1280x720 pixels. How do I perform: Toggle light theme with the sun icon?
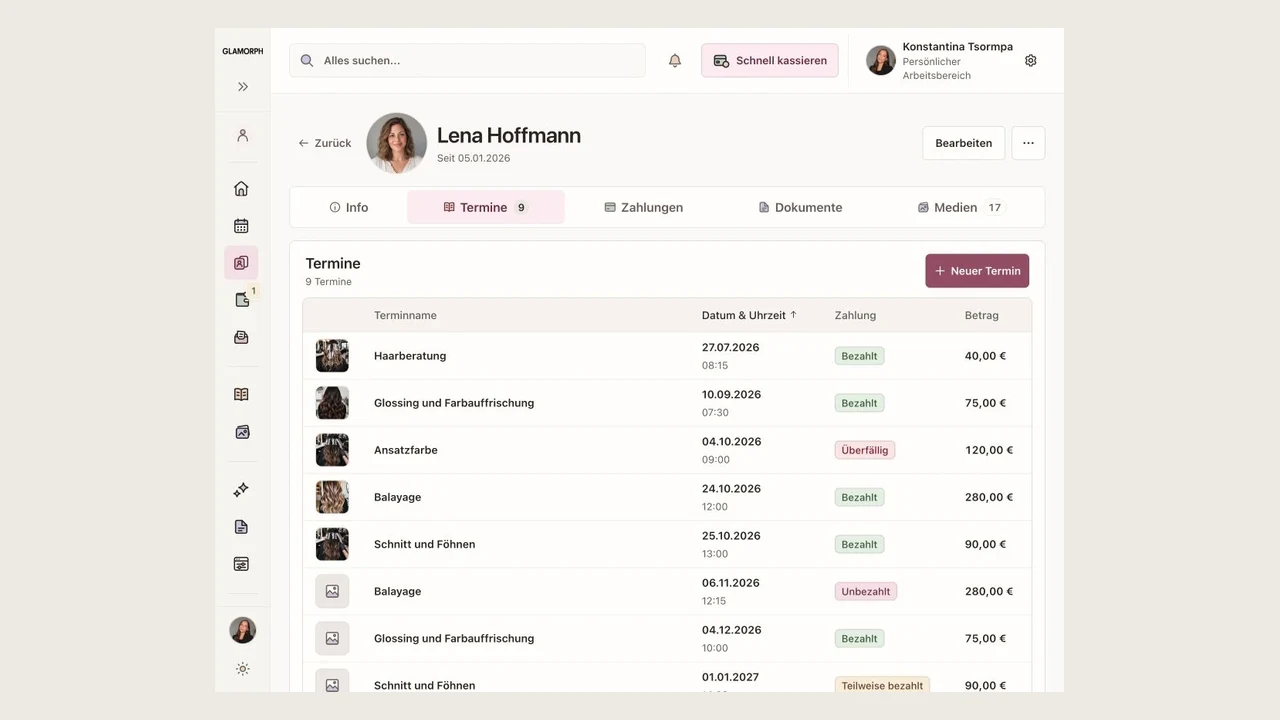pyautogui.click(x=242, y=669)
